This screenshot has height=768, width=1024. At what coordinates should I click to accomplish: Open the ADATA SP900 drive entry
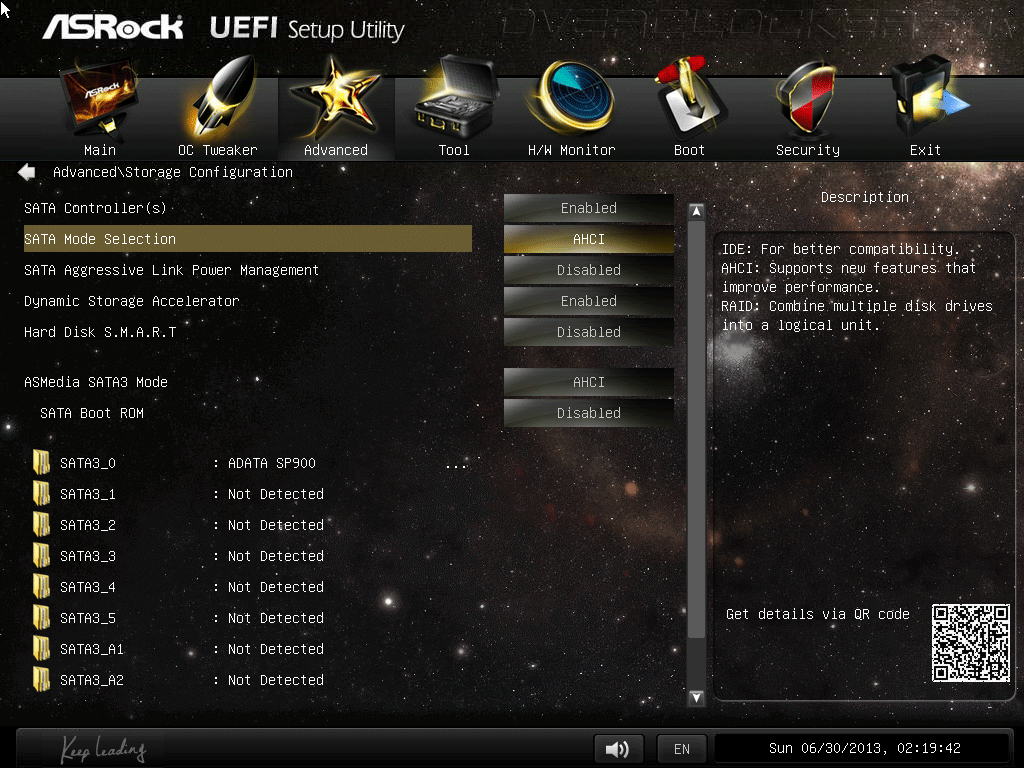[x=272, y=462]
